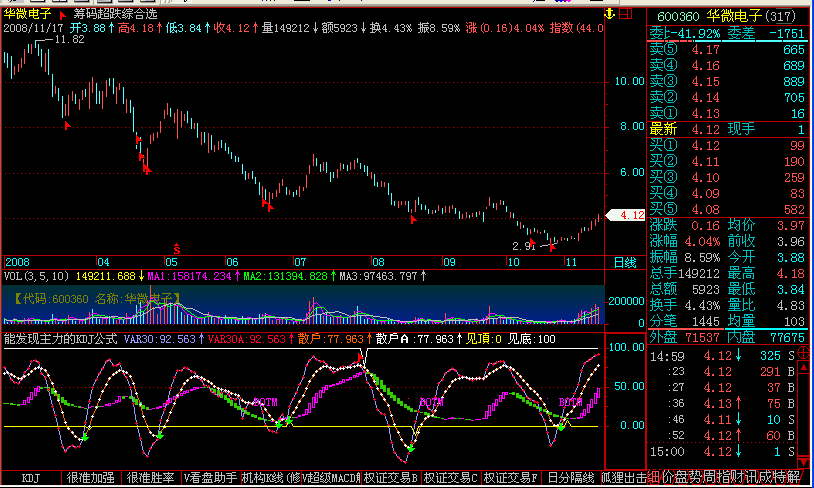Open the V超级MACD indicator tab
This screenshot has height=488, width=814.
331,478
